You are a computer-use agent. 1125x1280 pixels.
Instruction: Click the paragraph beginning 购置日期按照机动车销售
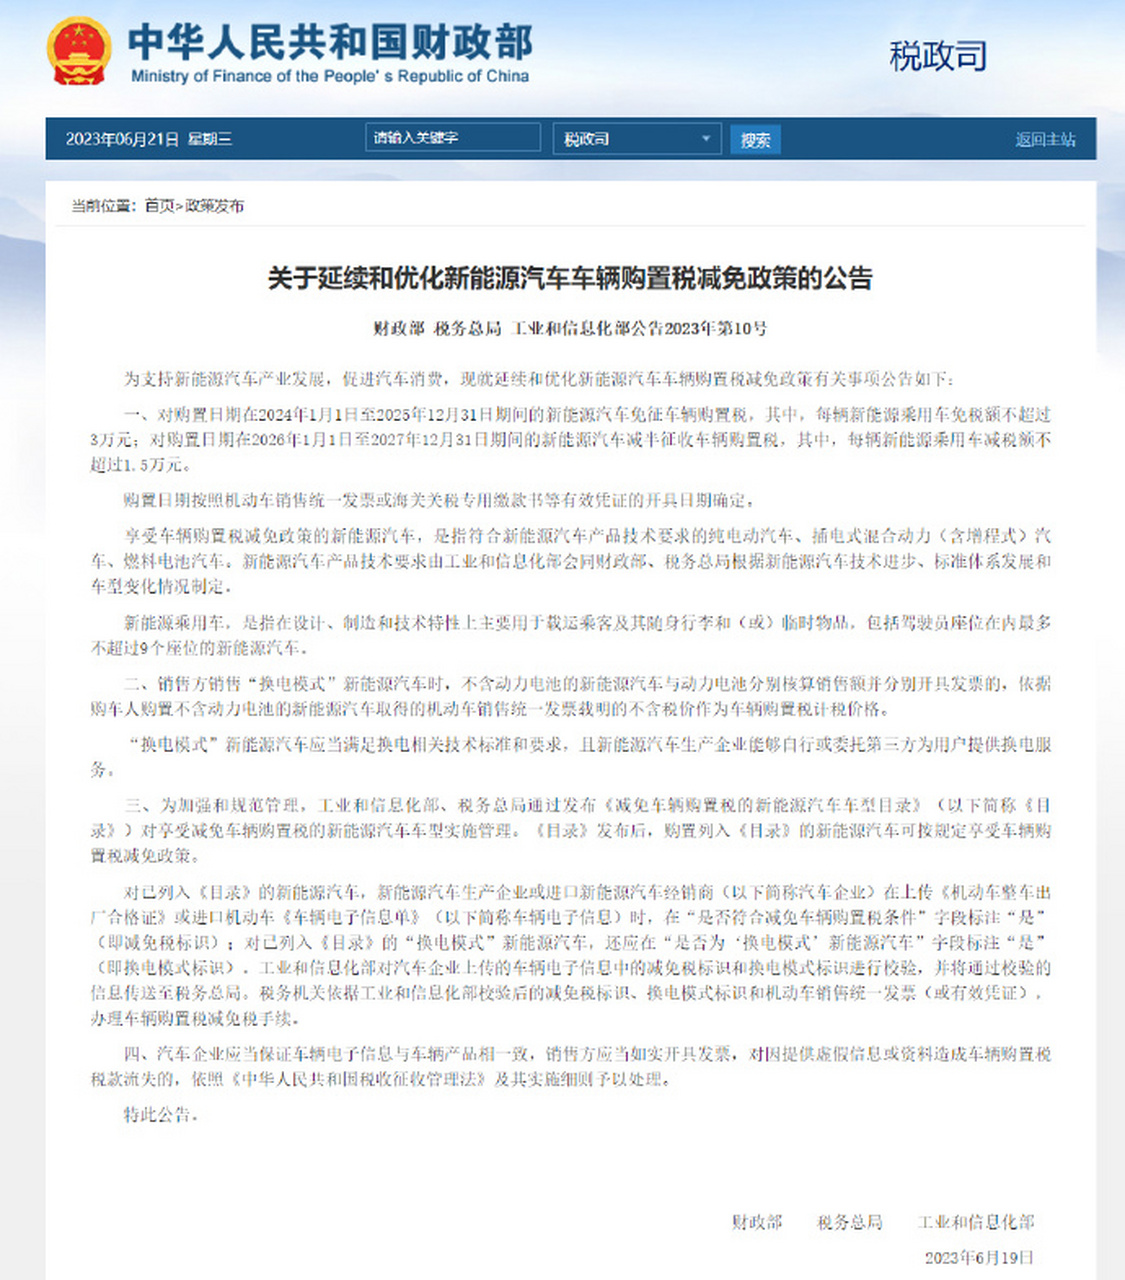(439, 500)
